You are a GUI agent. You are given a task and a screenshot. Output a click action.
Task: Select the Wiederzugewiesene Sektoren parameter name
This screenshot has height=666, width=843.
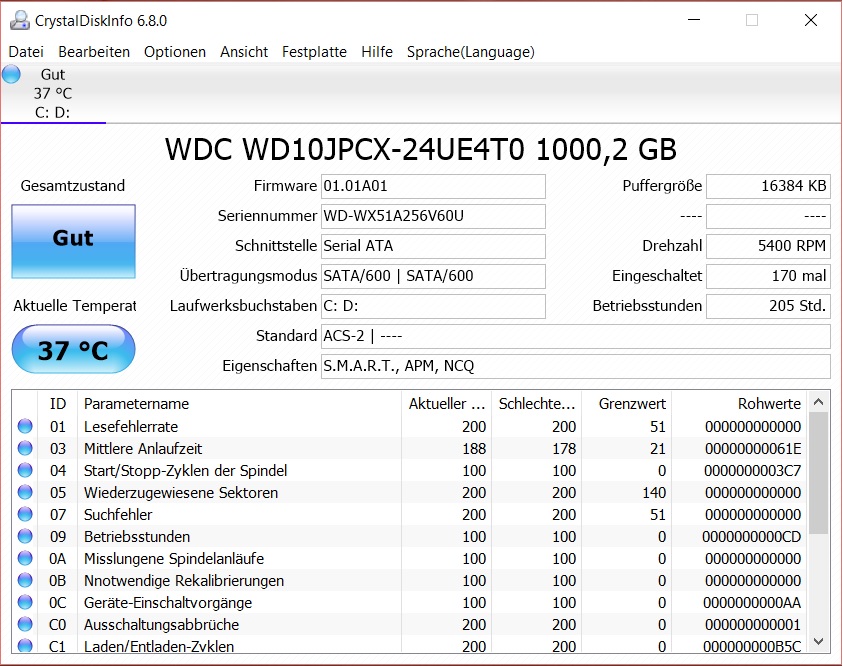181,493
